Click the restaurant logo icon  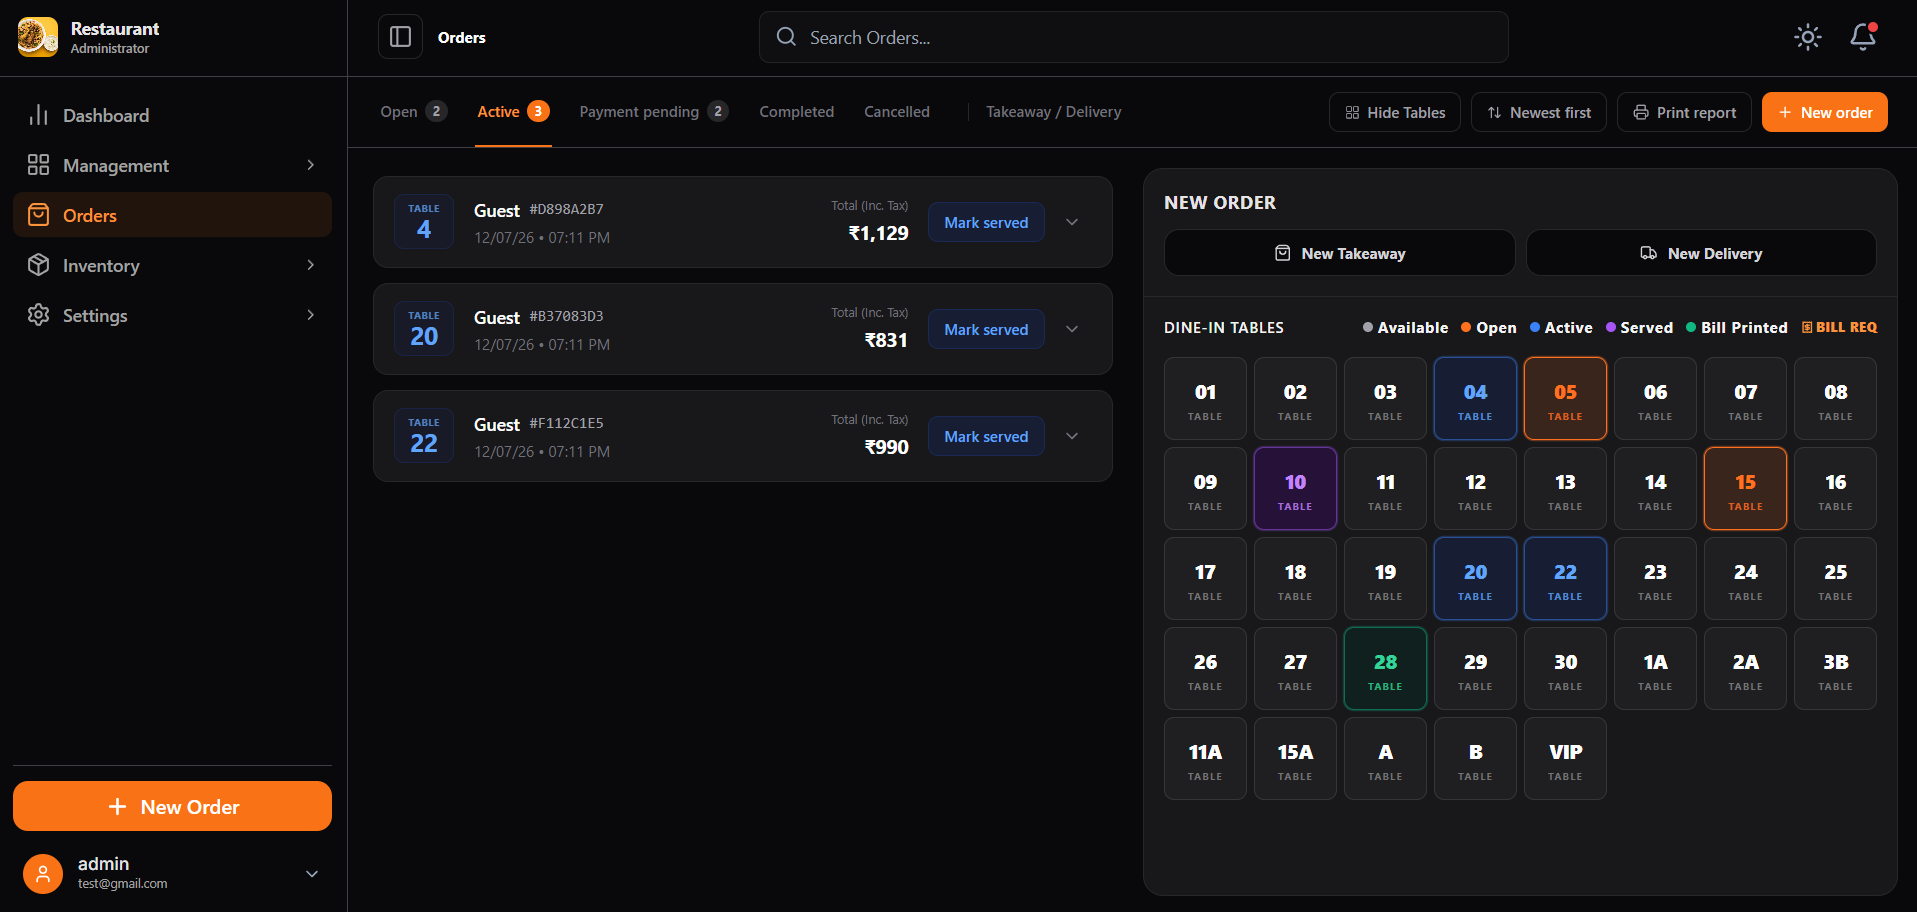coord(38,37)
